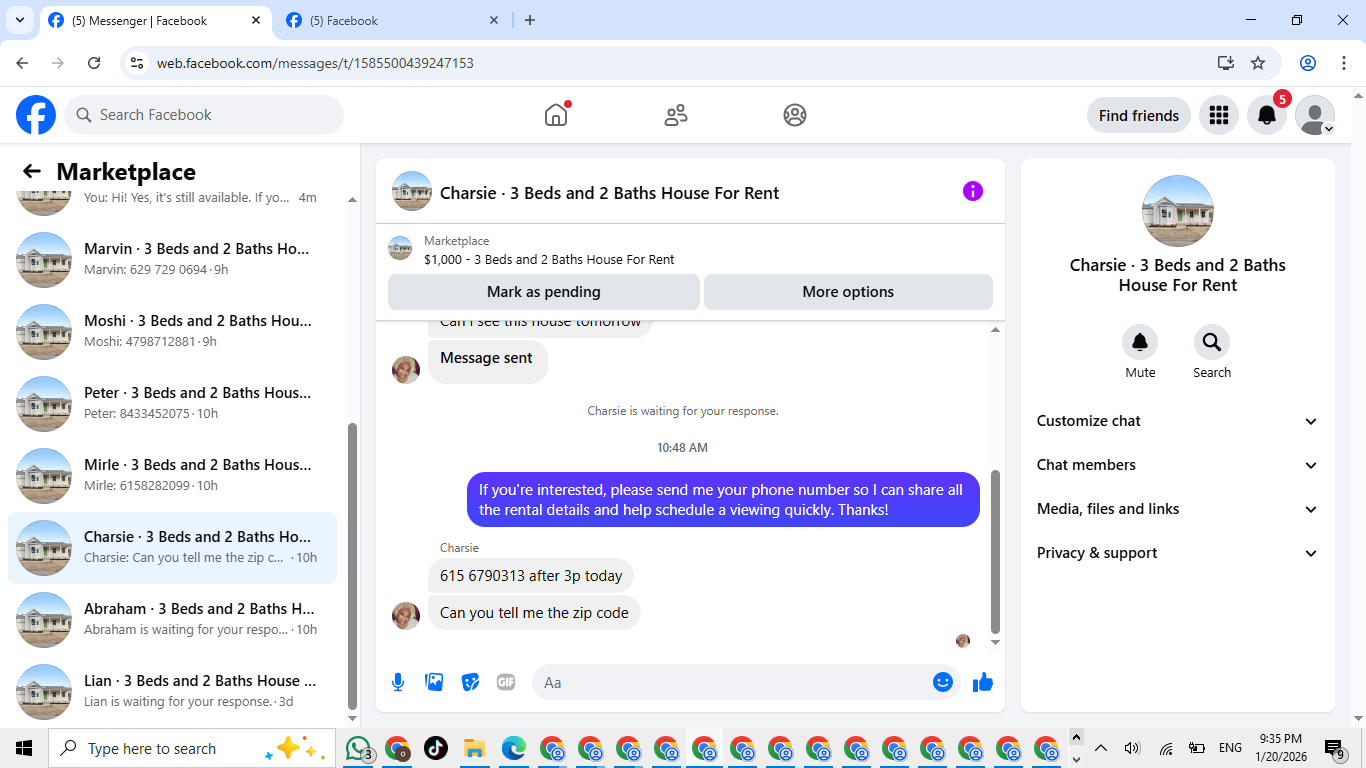
Task: Click the Find friends button
Action: pyautogui.click(x=1139, y=115)
